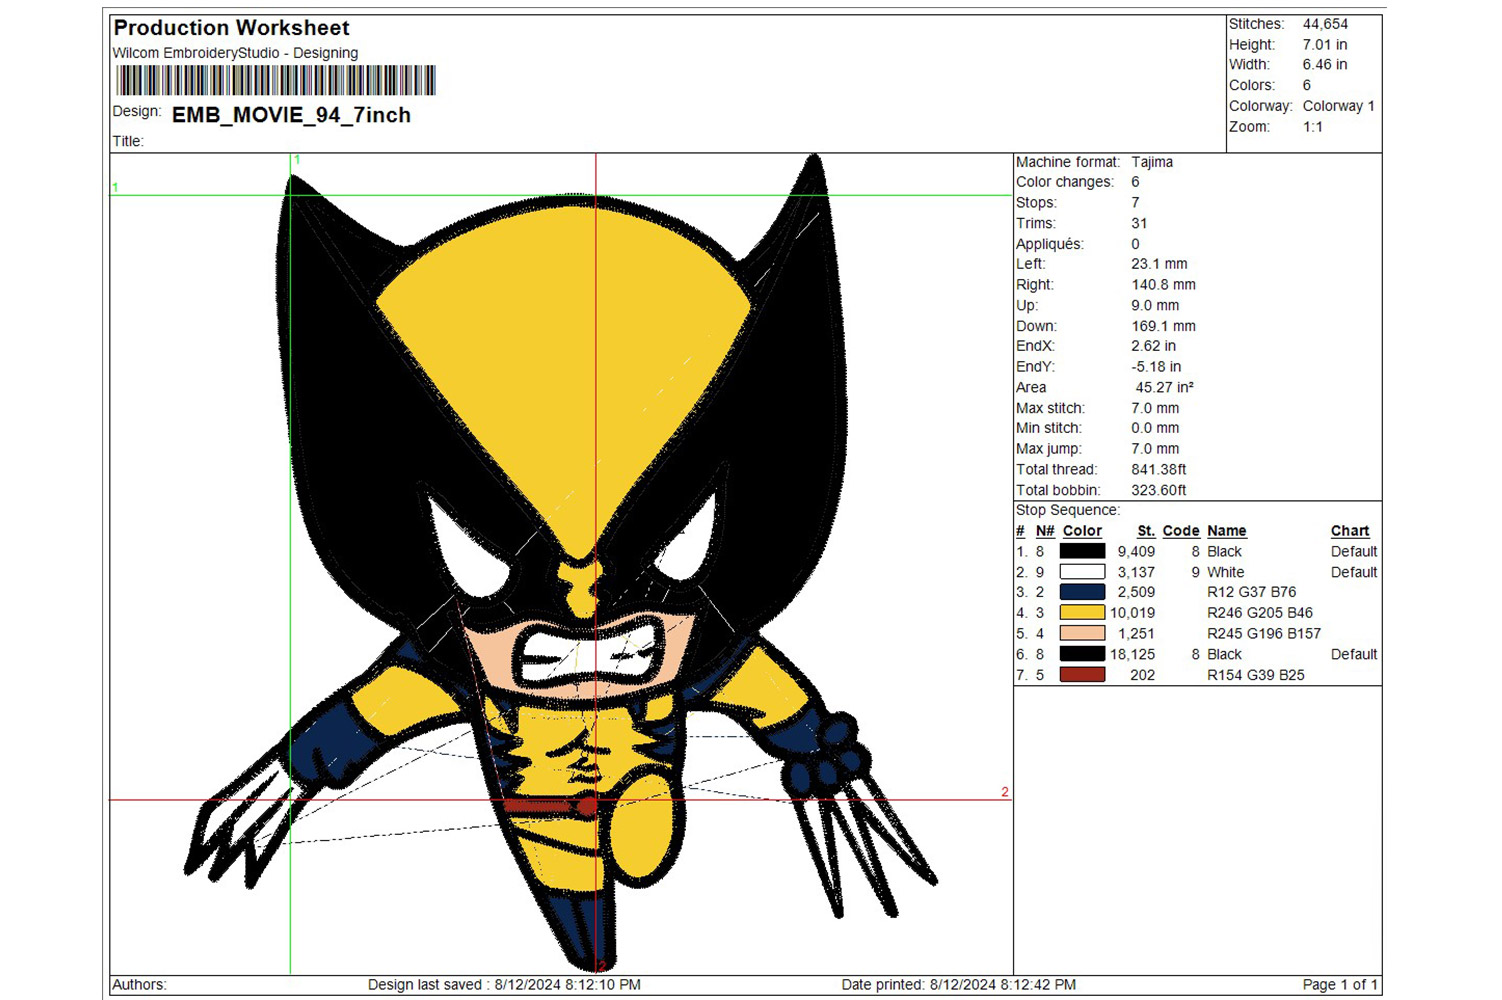Click the color name R245 G196 B157
Image resolution: width=1502 pixels, height=1000 pixels.
pyautogui.click(x=1264, y=633)
